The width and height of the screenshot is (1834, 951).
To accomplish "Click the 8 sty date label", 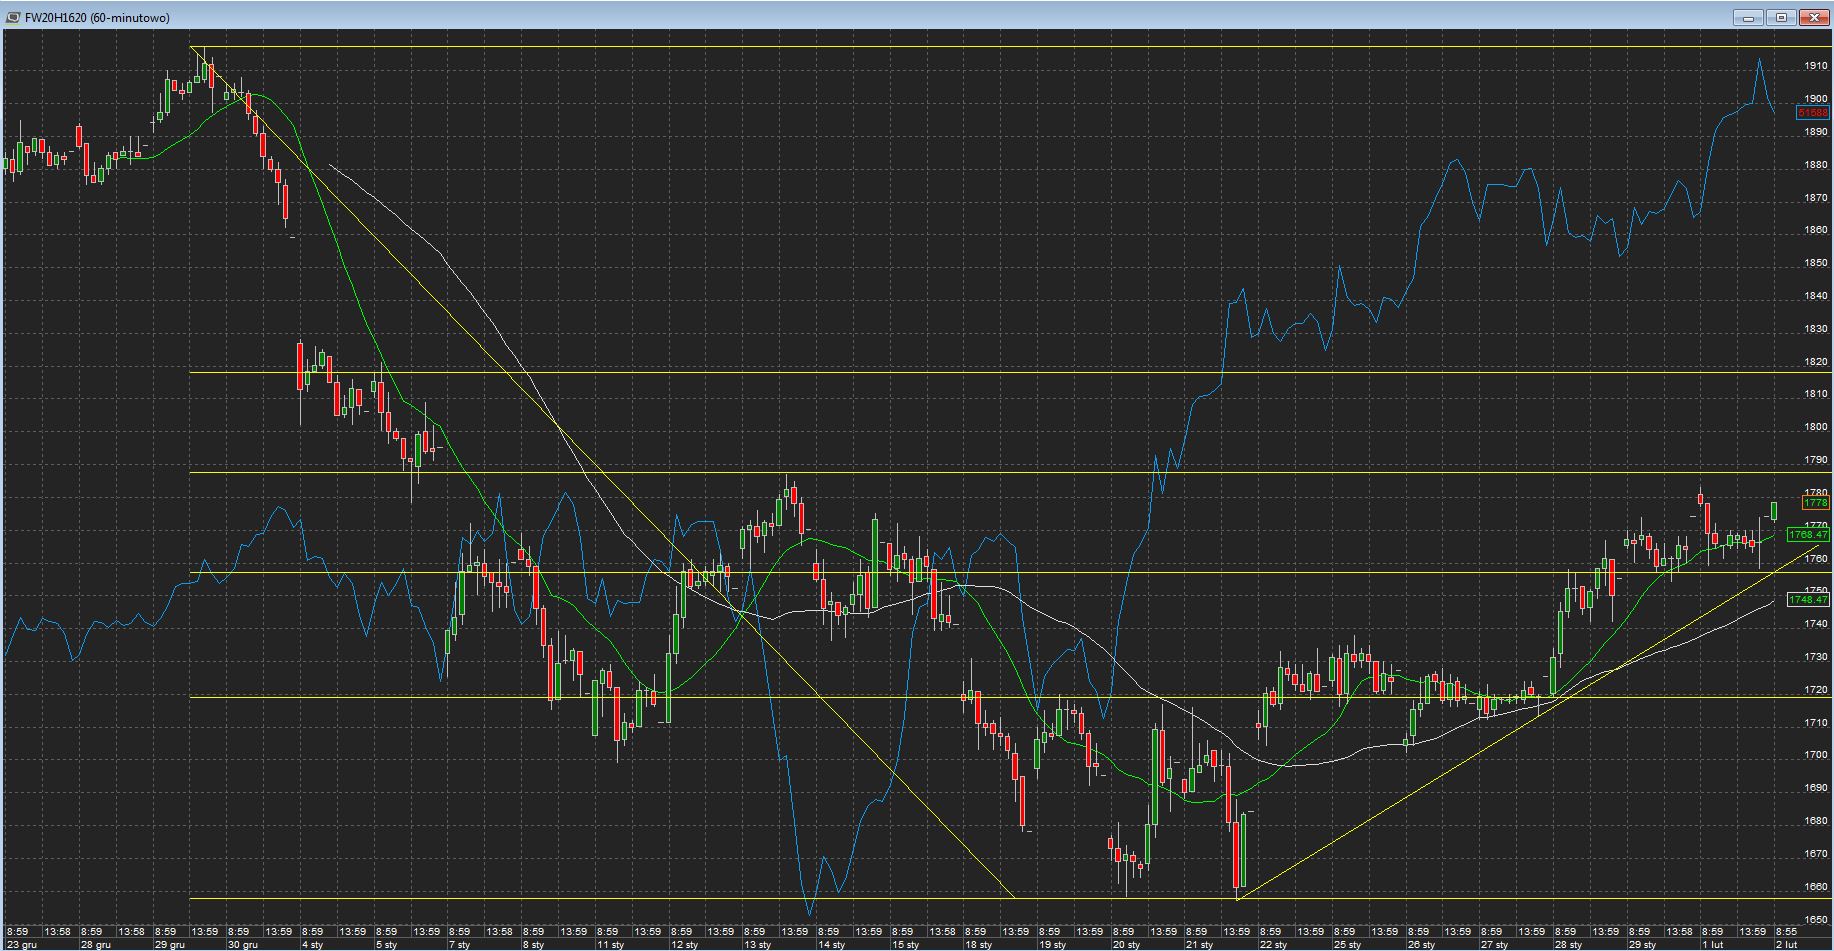I will coord(534,944).
